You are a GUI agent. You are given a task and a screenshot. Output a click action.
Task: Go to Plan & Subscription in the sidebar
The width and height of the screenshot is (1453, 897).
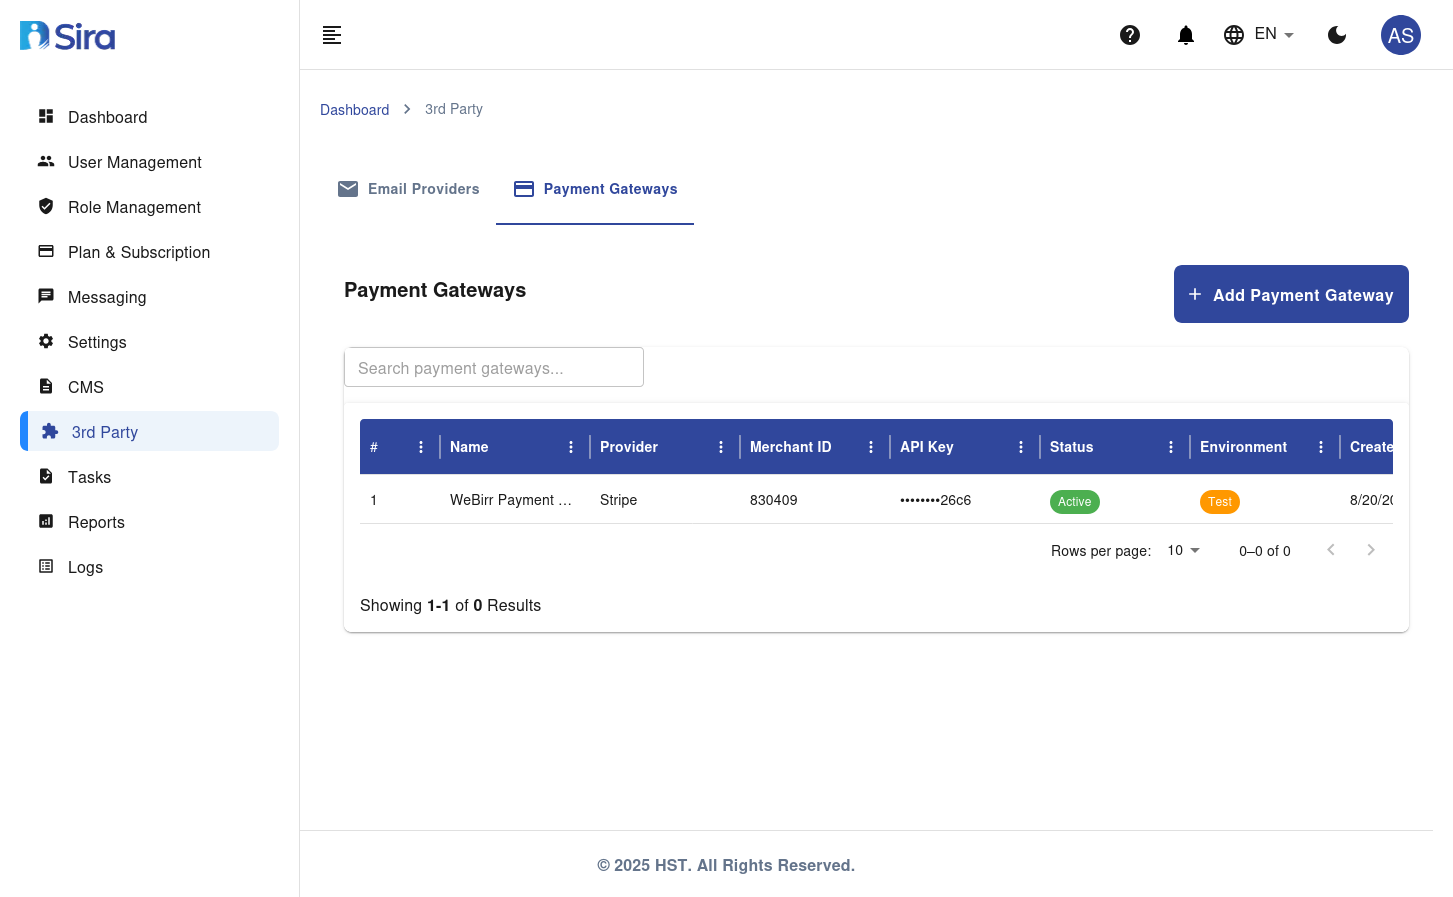pos(138,252)
